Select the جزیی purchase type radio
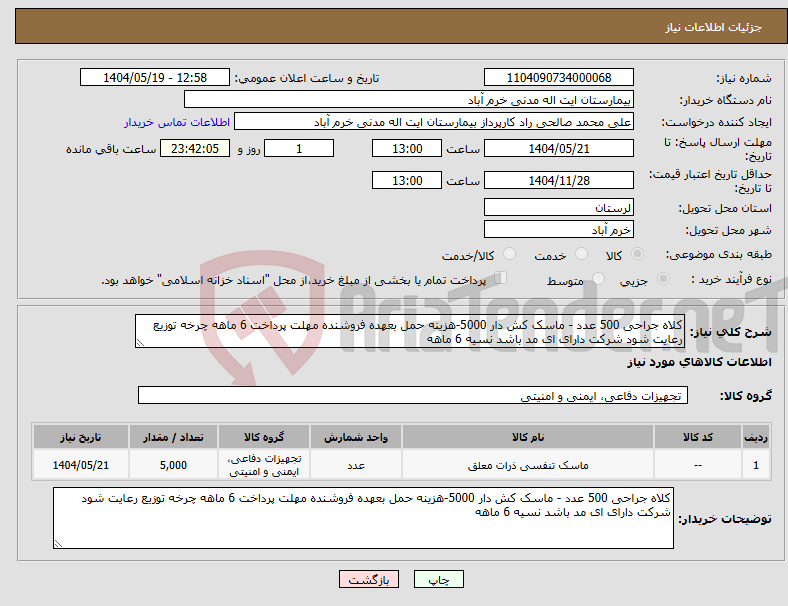The width and height of the screenshot is (788, 606). [663, 278]
